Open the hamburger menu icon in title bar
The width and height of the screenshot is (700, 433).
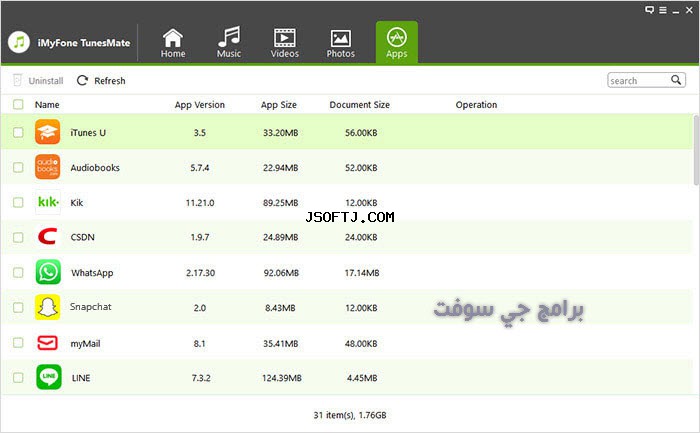pos(663,10)
